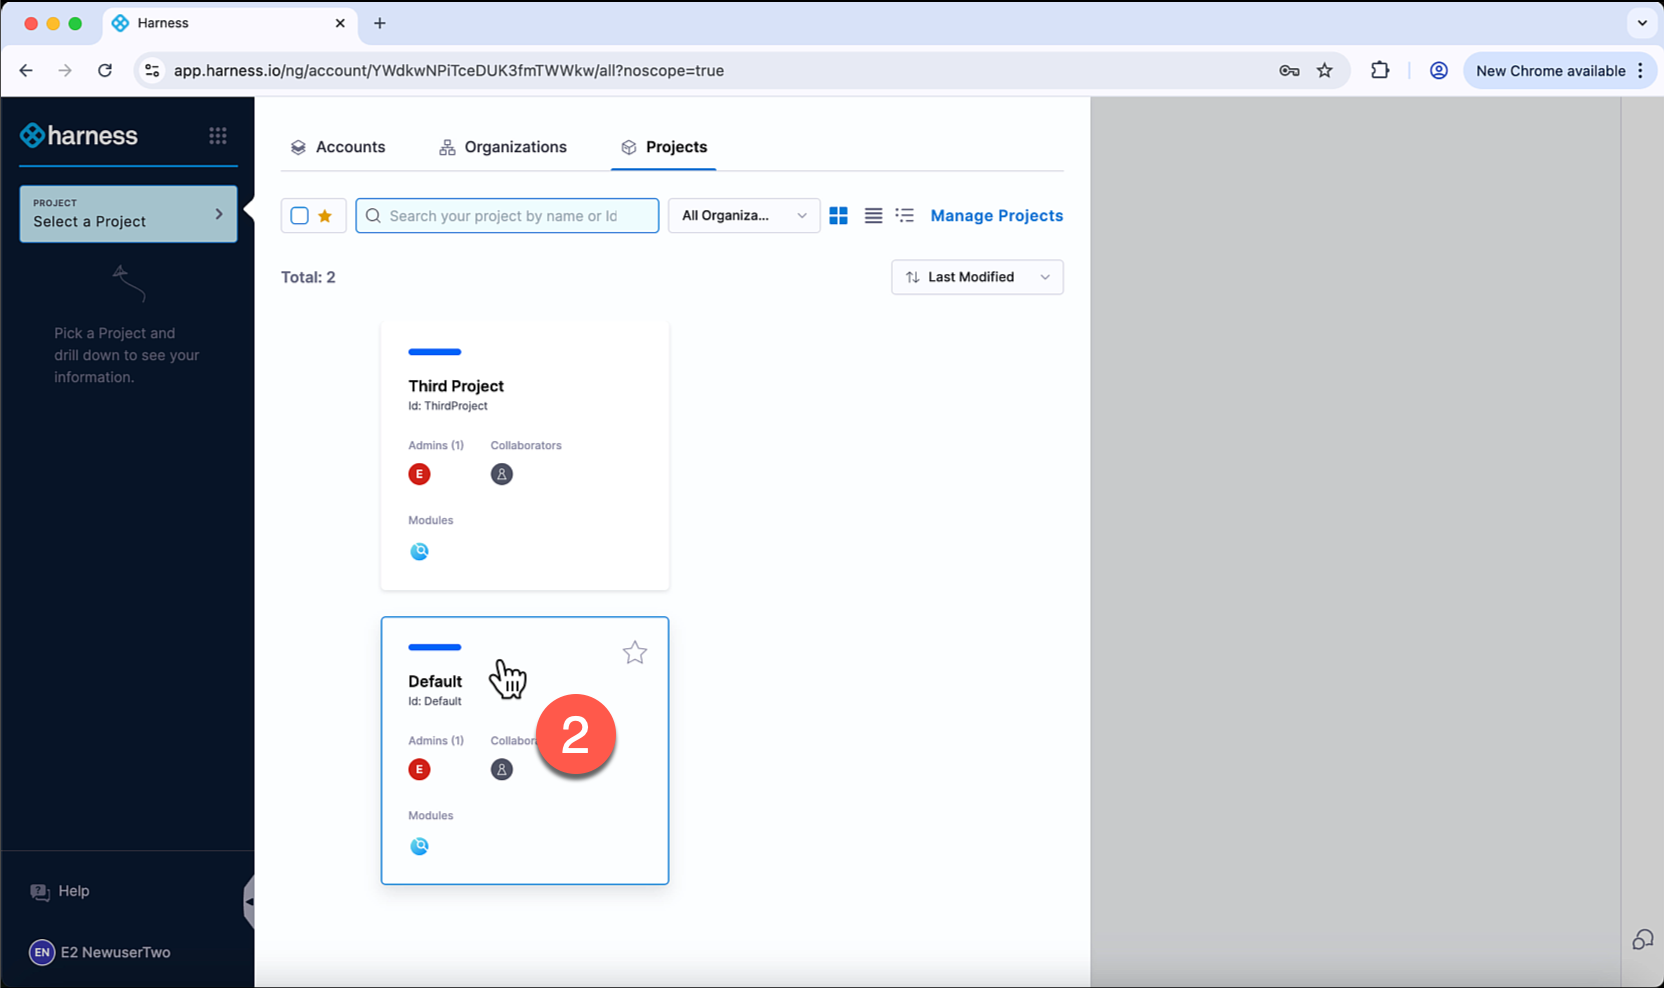Open the All Organizations dropdown
1664x988 pixels.
tap(743, 216)
